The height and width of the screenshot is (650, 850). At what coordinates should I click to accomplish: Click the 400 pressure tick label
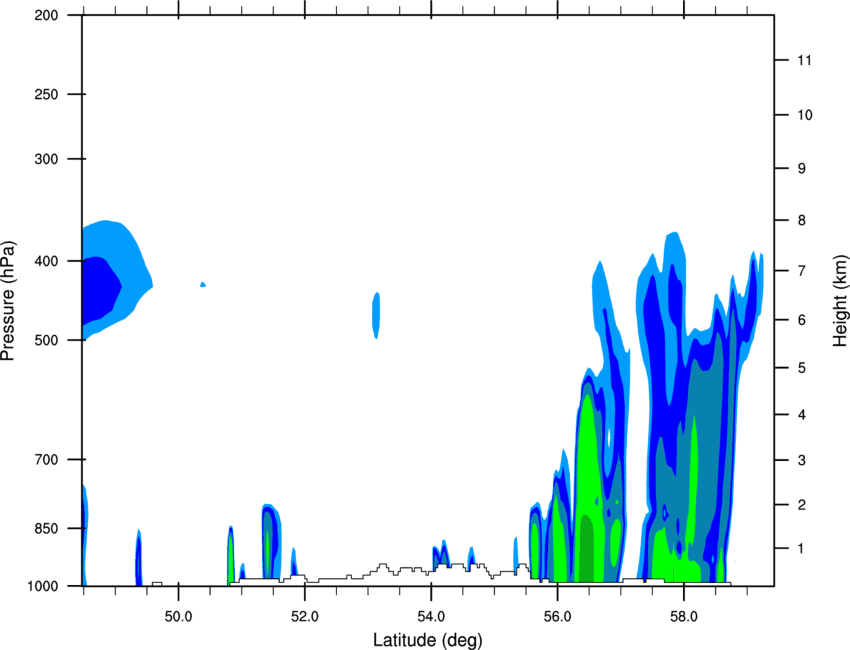46,261
